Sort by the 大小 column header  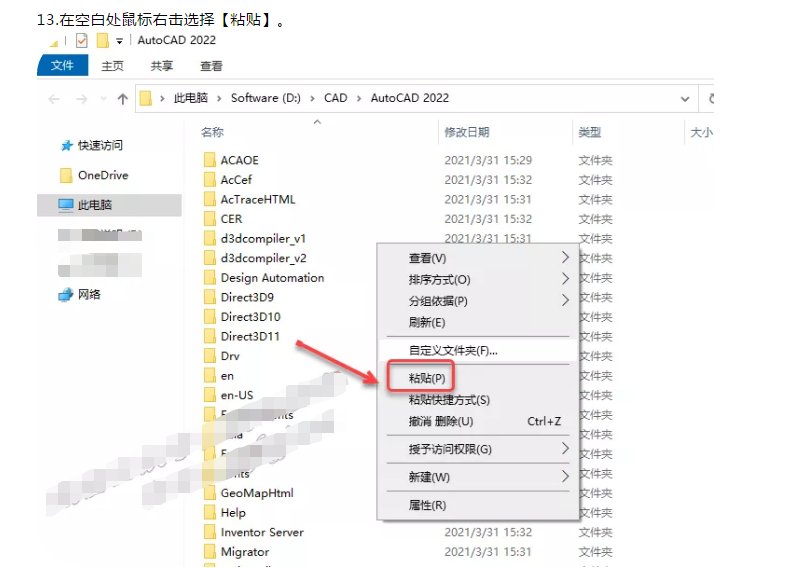[701, 132]
